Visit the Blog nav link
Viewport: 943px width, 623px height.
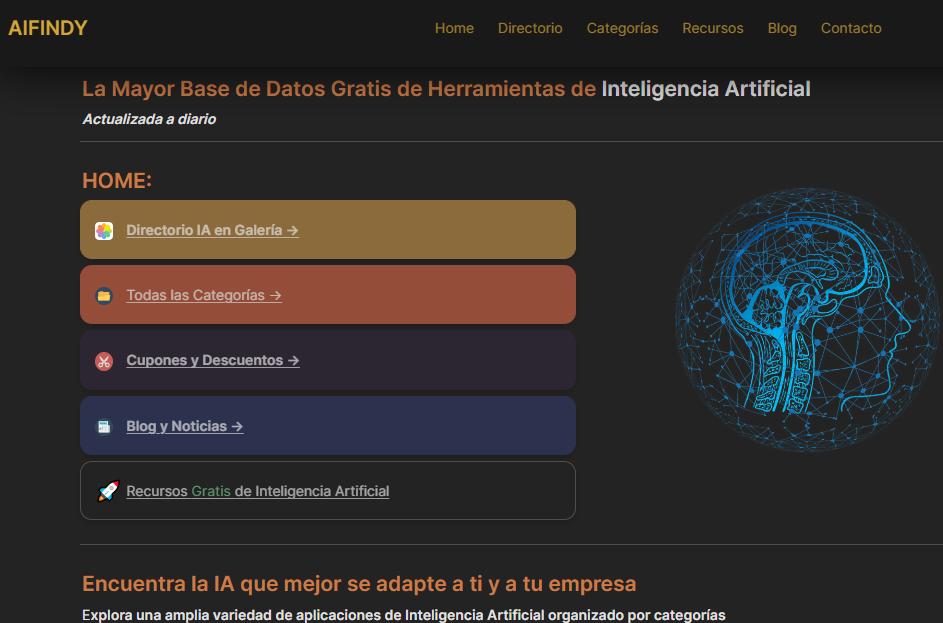(x=782, y=28)
